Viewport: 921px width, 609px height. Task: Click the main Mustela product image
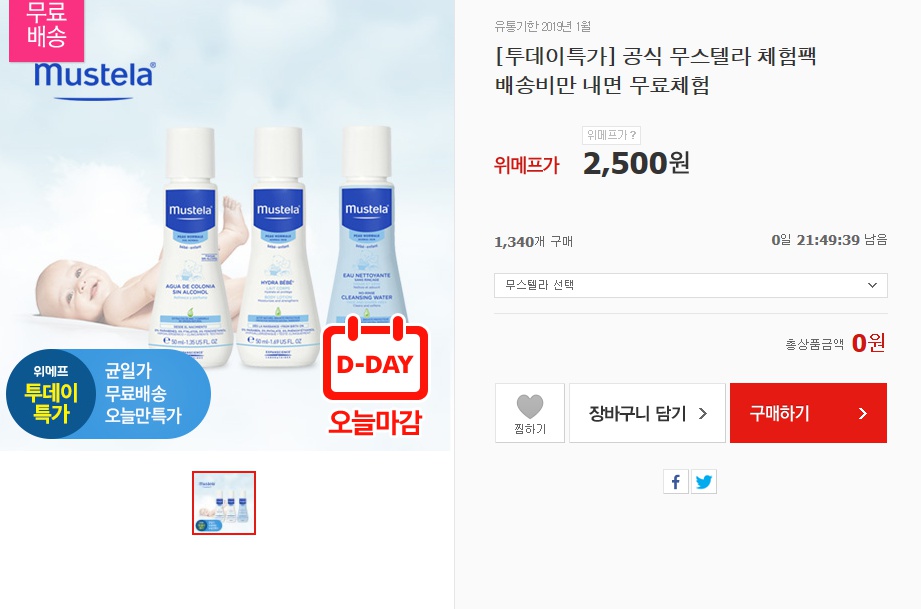[x=226, y=226]
